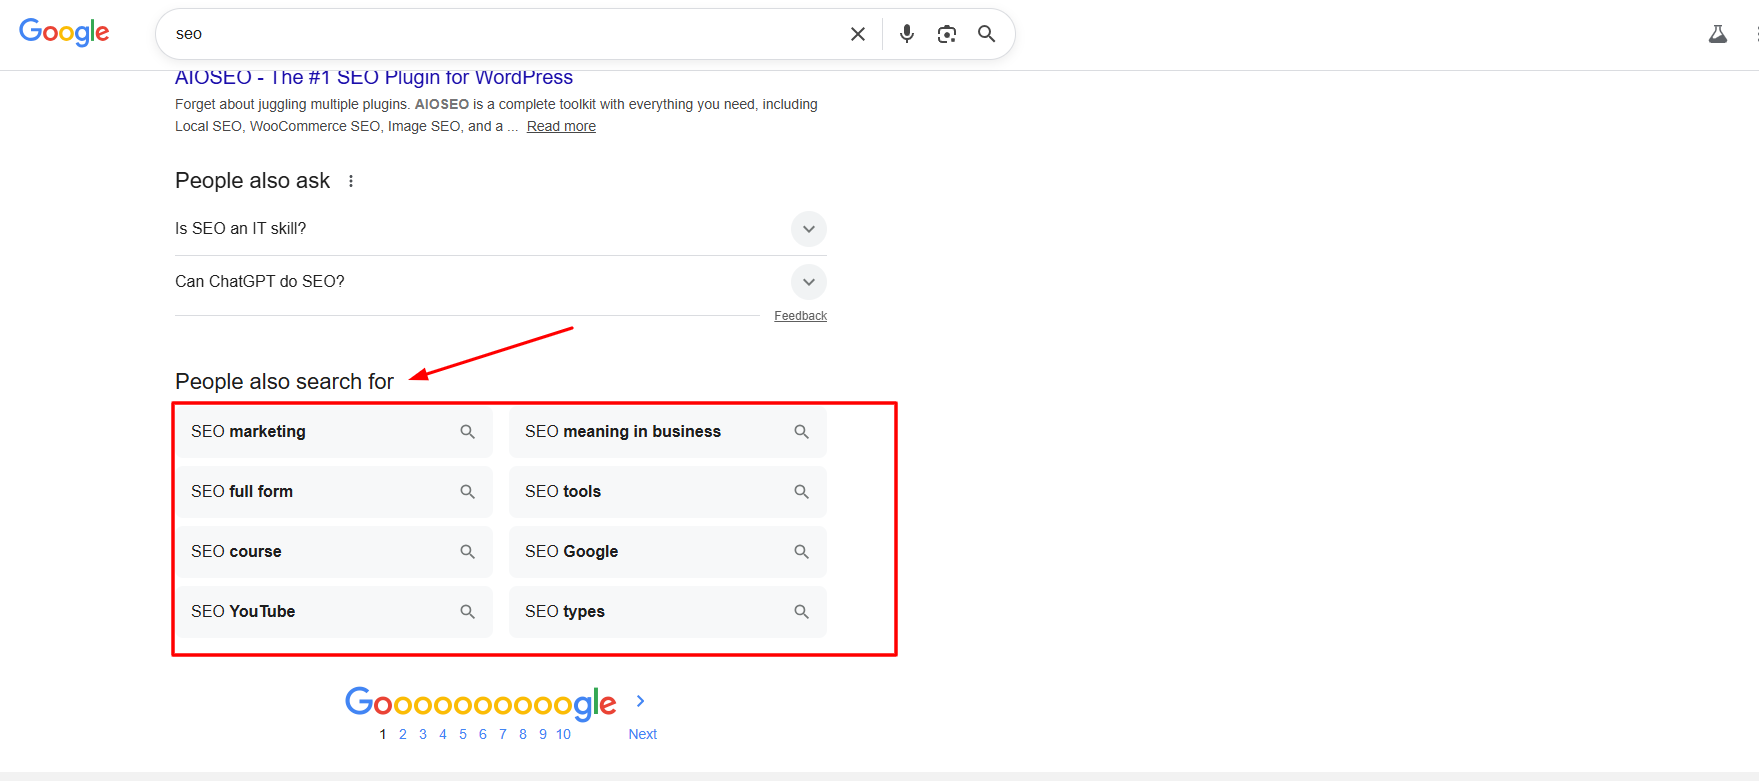
Task: Jump to results page 10
Action: tap(563, 734)
